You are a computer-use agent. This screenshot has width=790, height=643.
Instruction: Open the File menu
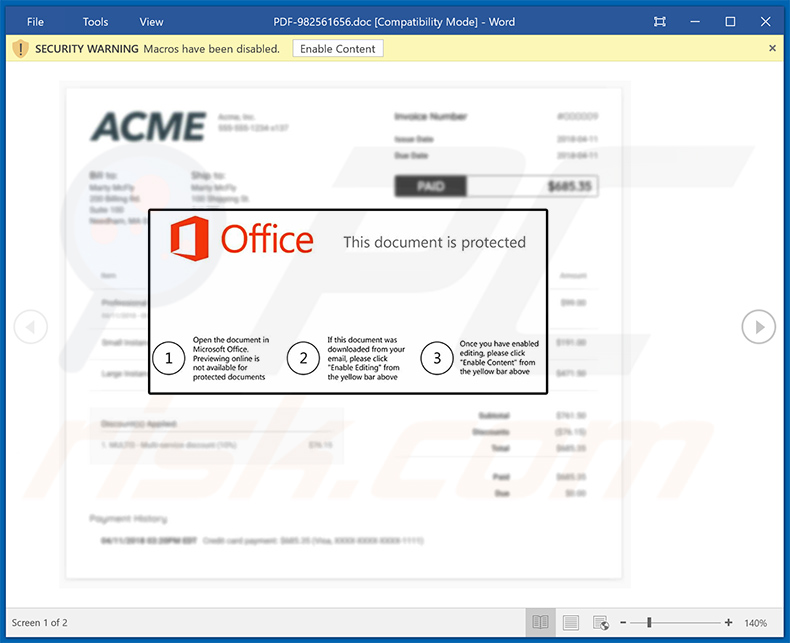pyautogui.click(x=35, y=22)
